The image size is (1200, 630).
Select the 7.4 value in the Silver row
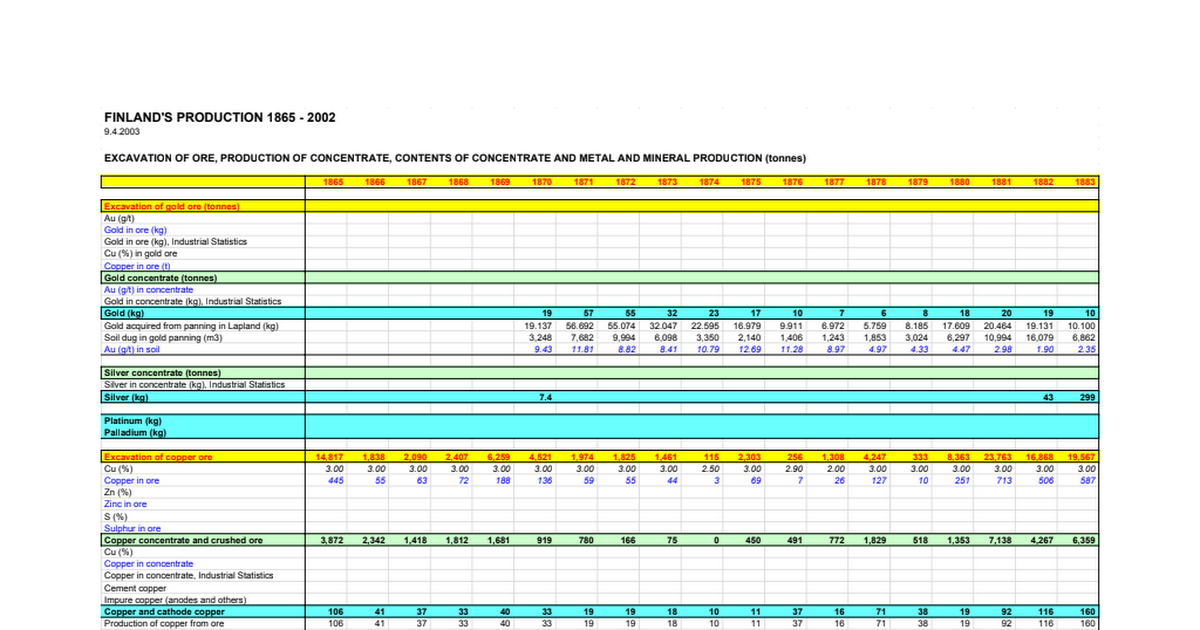point(546,397)
